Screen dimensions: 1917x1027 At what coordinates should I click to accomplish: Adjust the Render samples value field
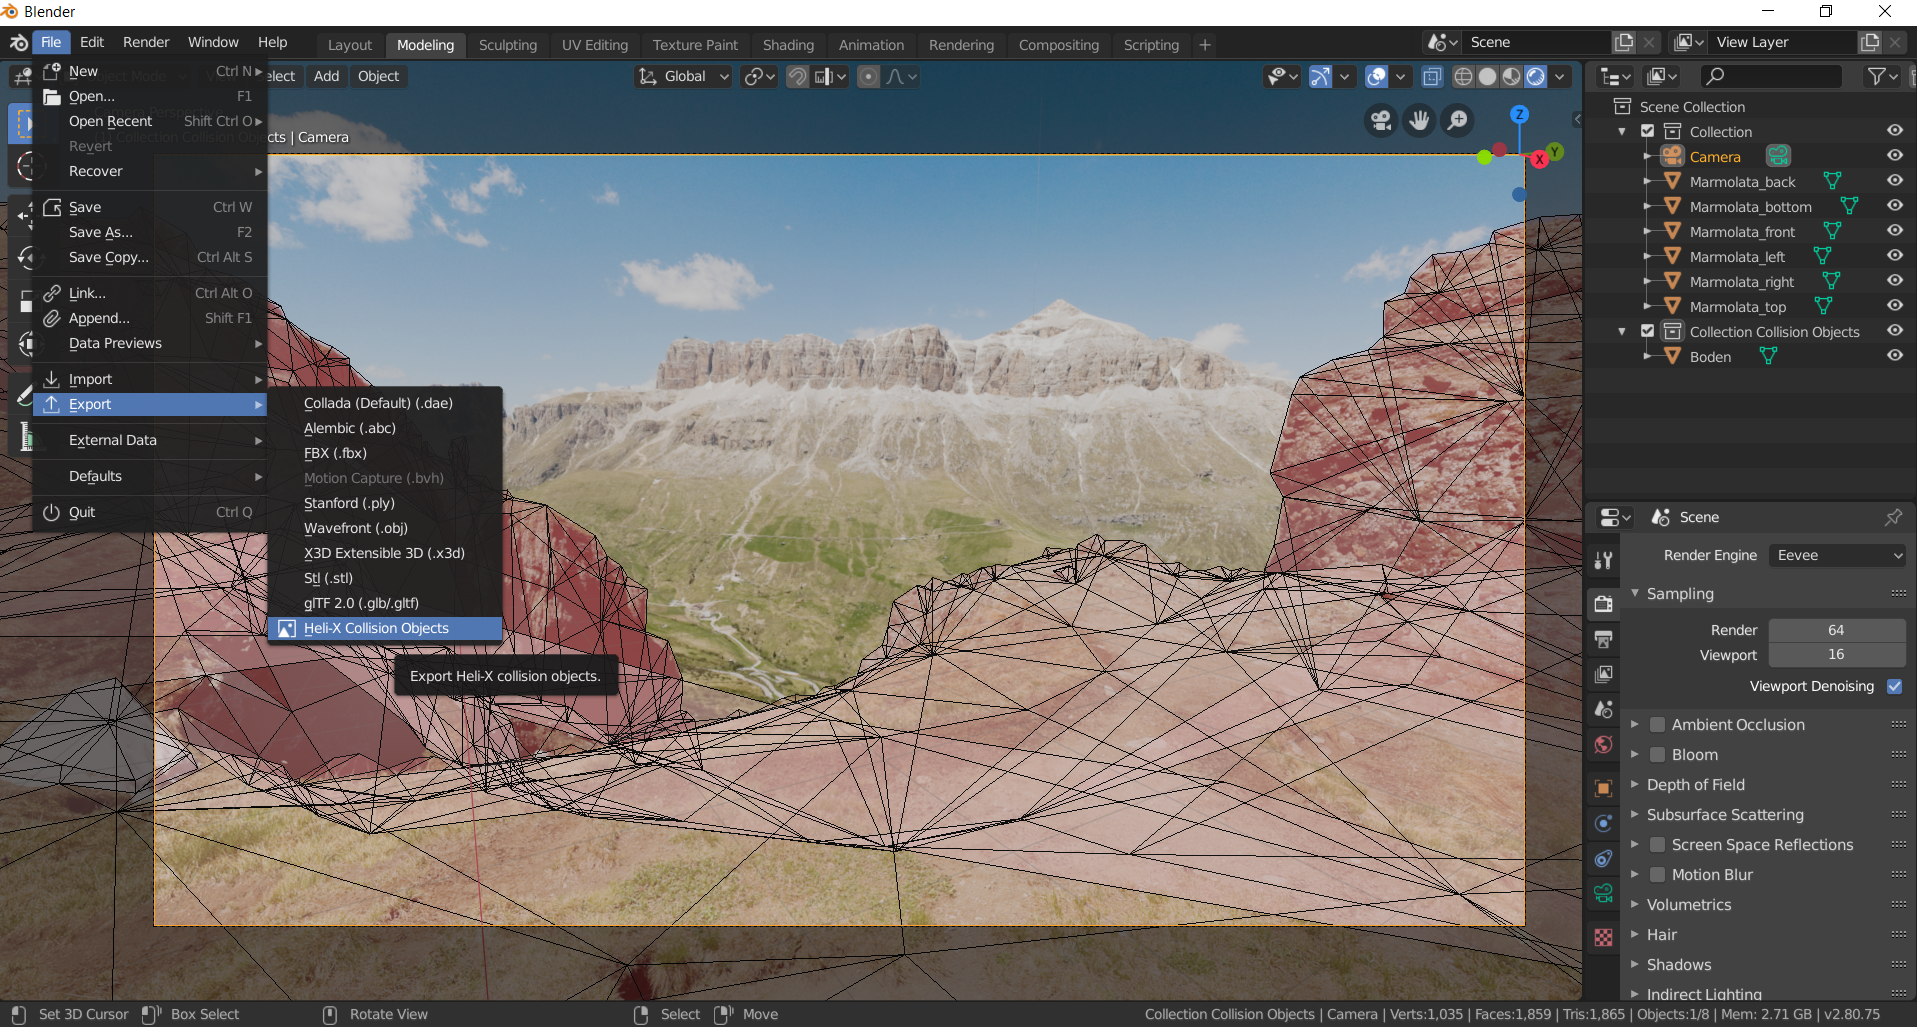point(1836,630)
